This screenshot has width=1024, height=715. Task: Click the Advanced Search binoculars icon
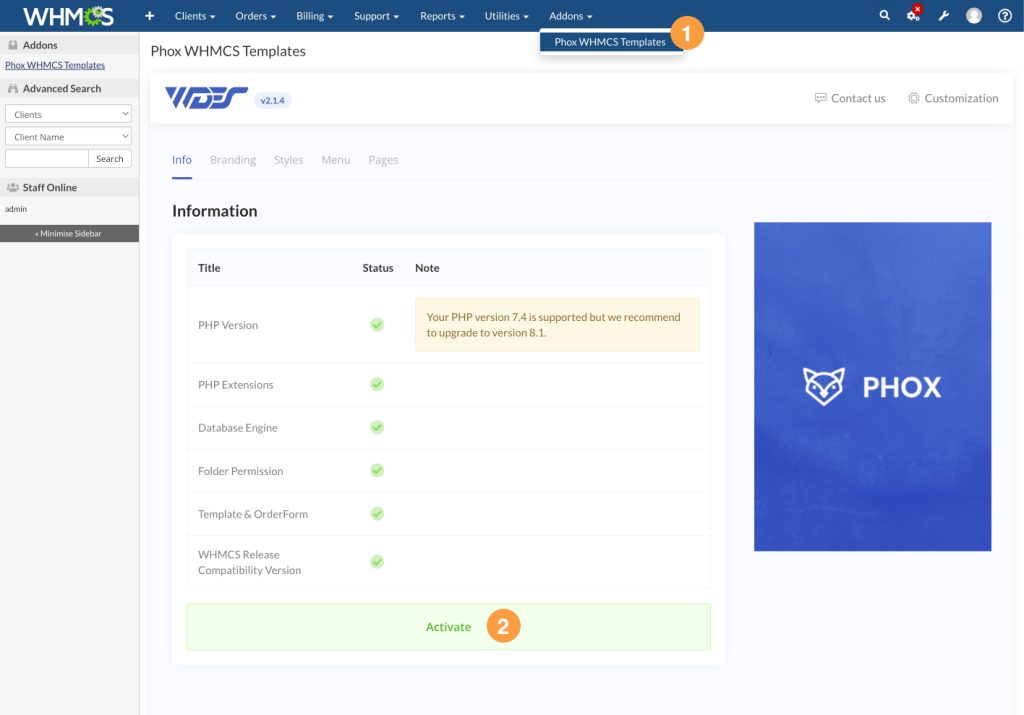tap(13, 88)
